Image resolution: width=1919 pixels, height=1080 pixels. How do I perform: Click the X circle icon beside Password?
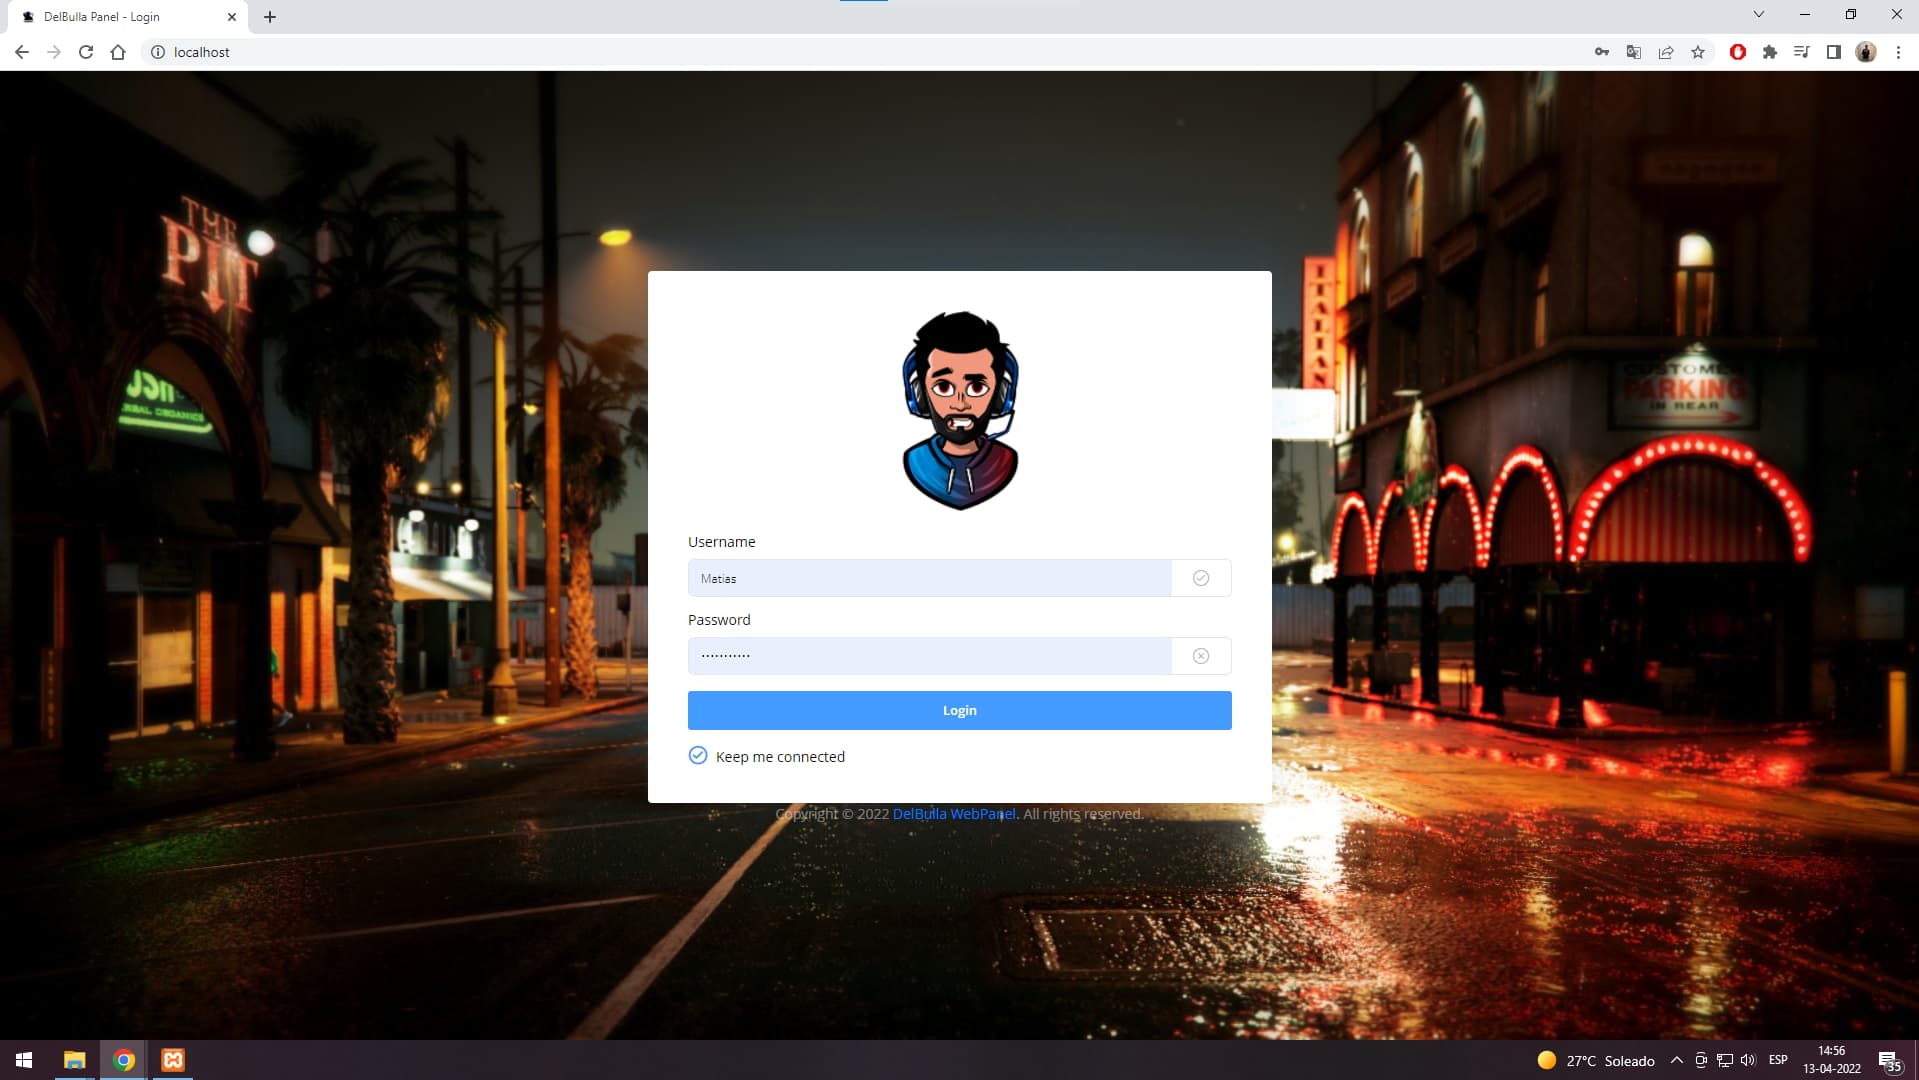coord(1201,656)
